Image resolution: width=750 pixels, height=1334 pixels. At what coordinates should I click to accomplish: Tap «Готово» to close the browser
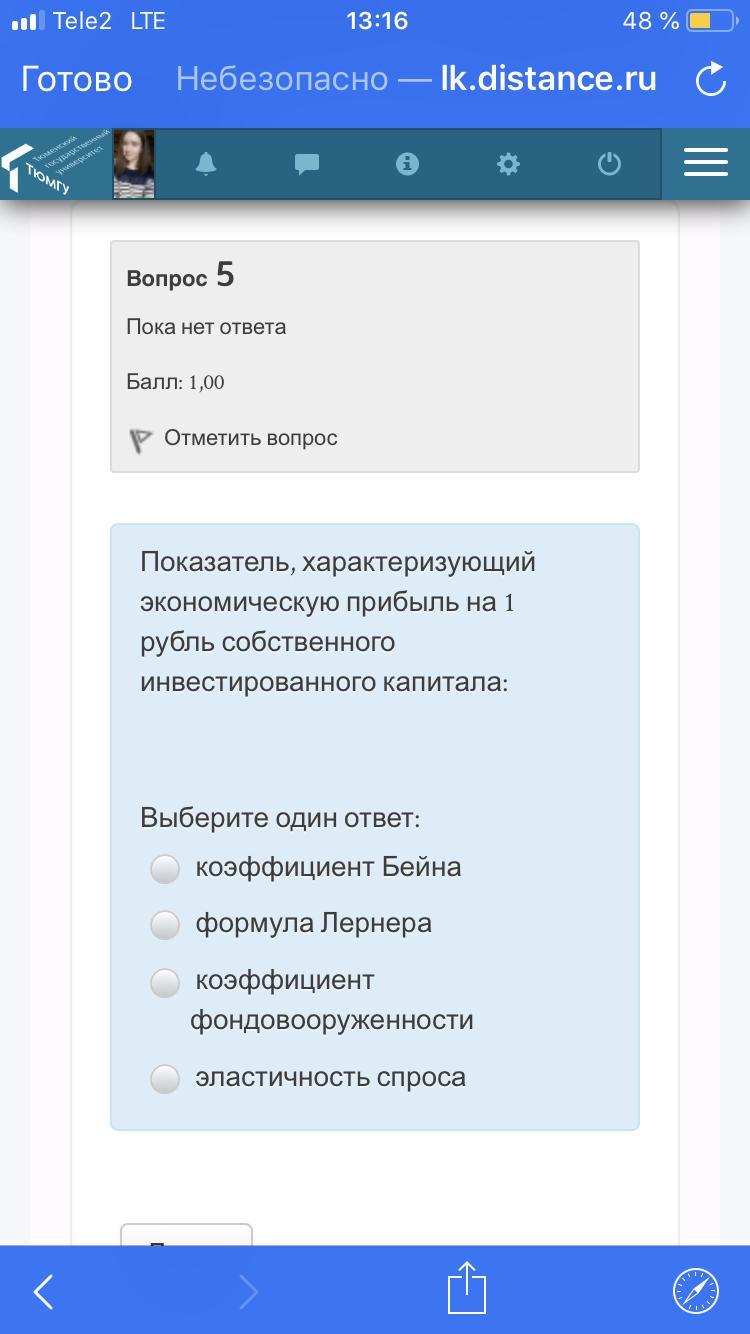[76, 79]
